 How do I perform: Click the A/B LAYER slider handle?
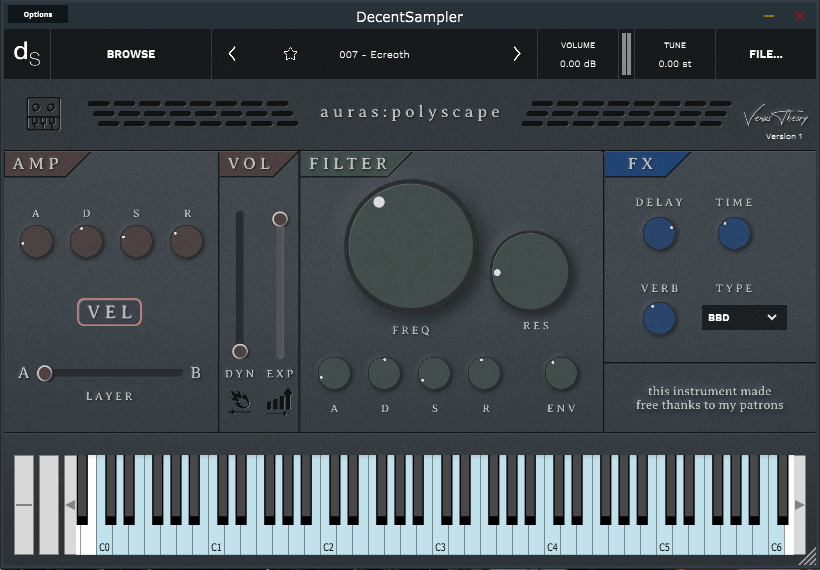coord(45,373)
